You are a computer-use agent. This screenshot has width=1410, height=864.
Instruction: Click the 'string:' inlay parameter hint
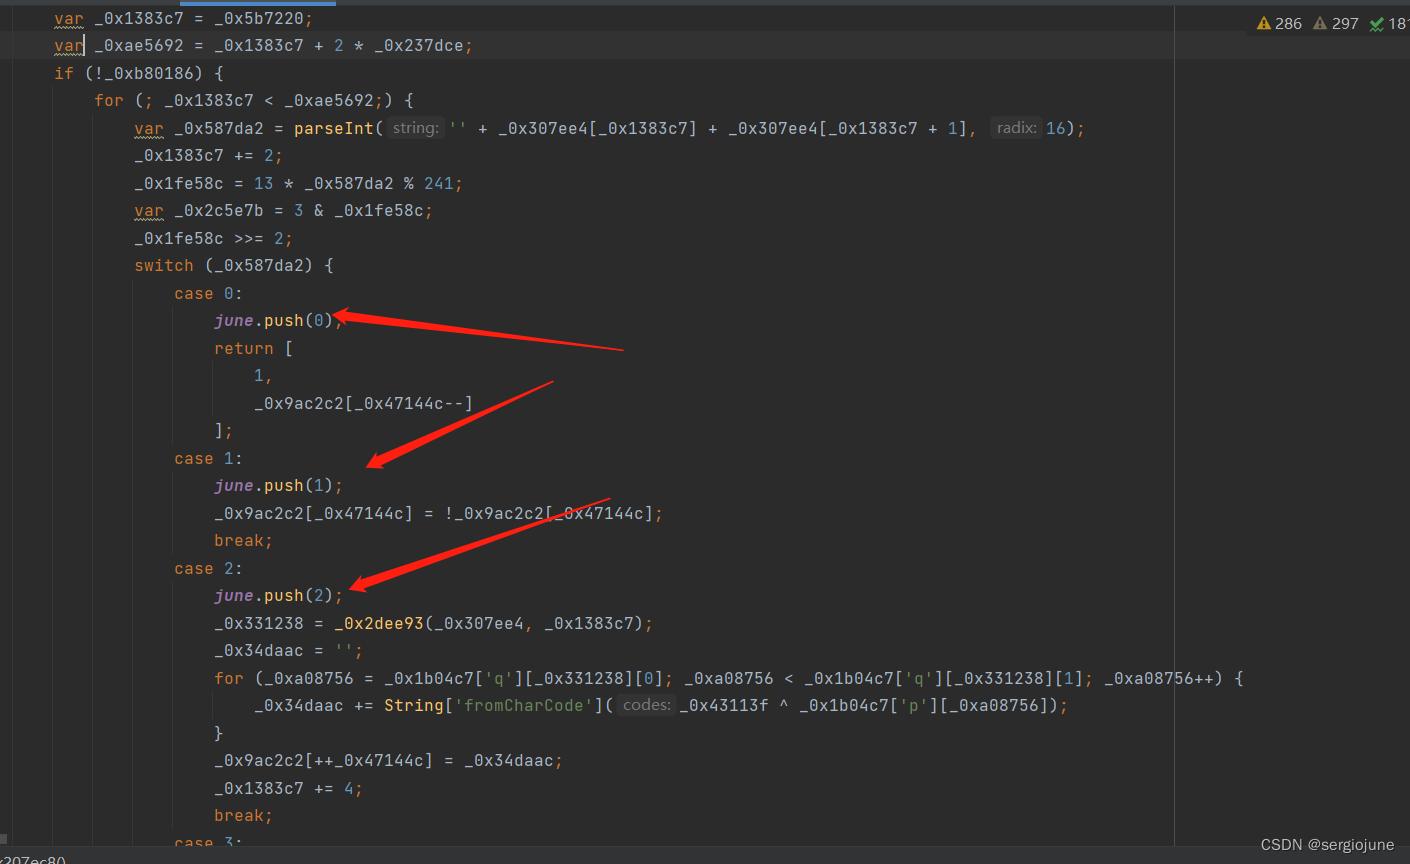coord(415,128)
